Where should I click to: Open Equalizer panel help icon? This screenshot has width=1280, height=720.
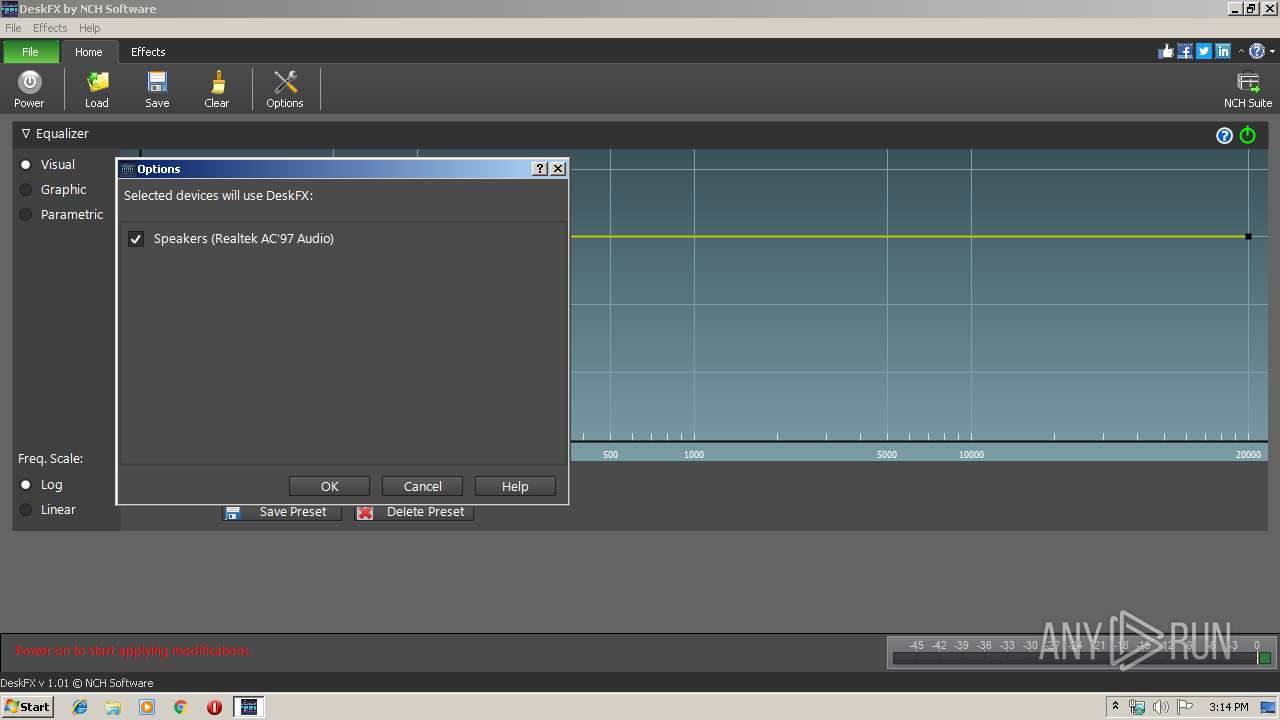pyautogui.click(x=1224, y=135)
